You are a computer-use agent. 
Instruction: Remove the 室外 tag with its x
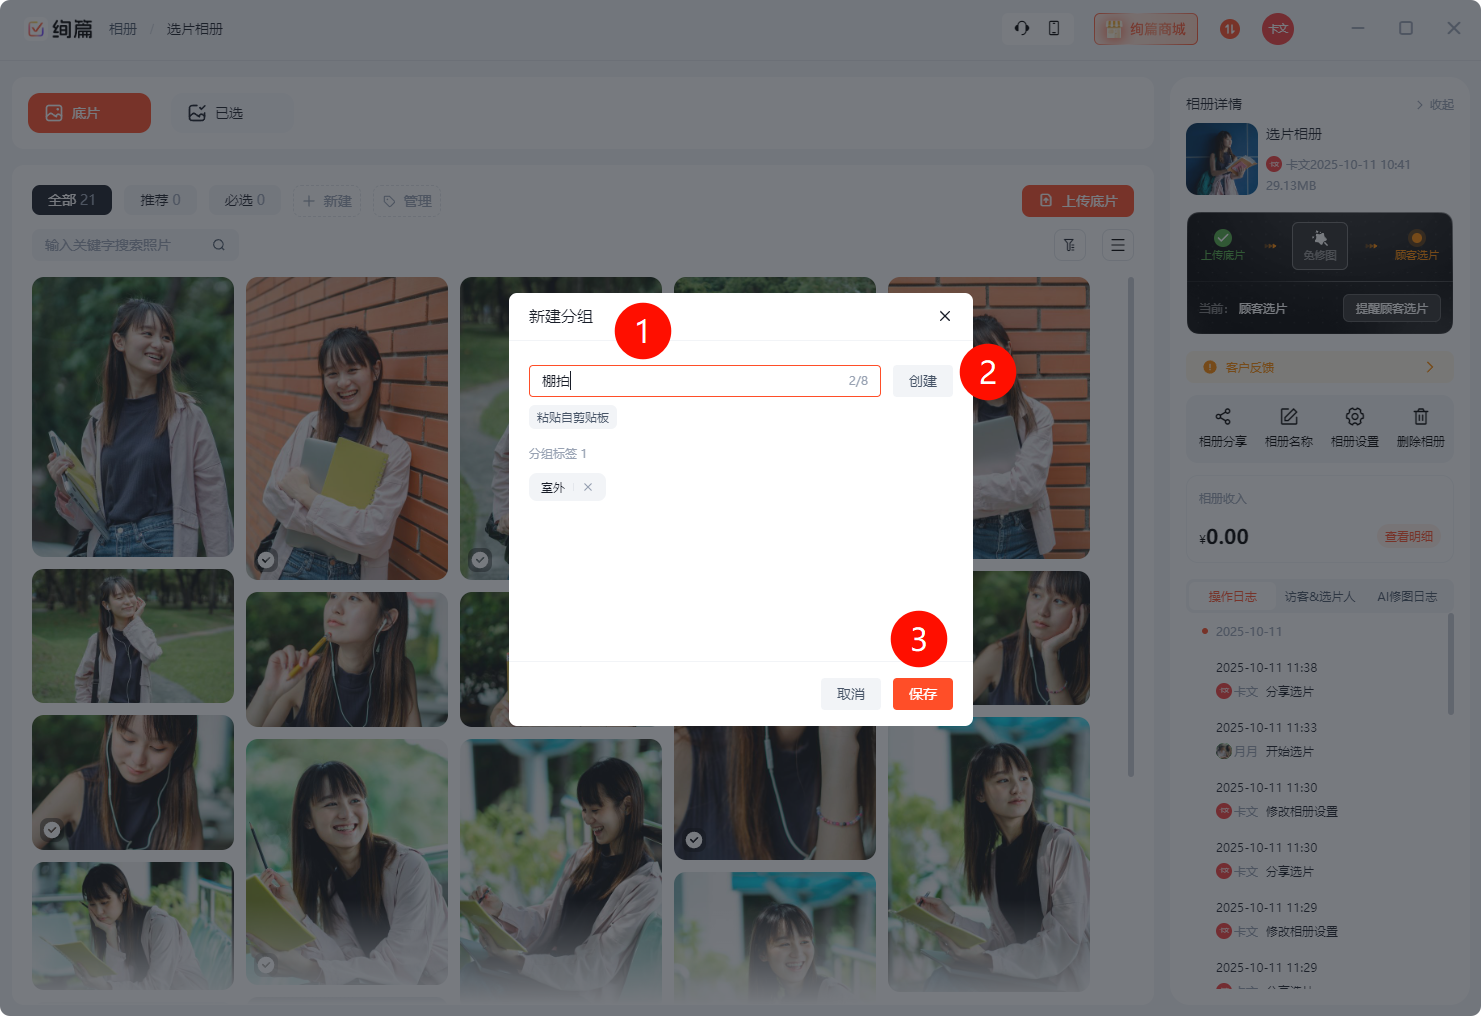coord(588,487)
